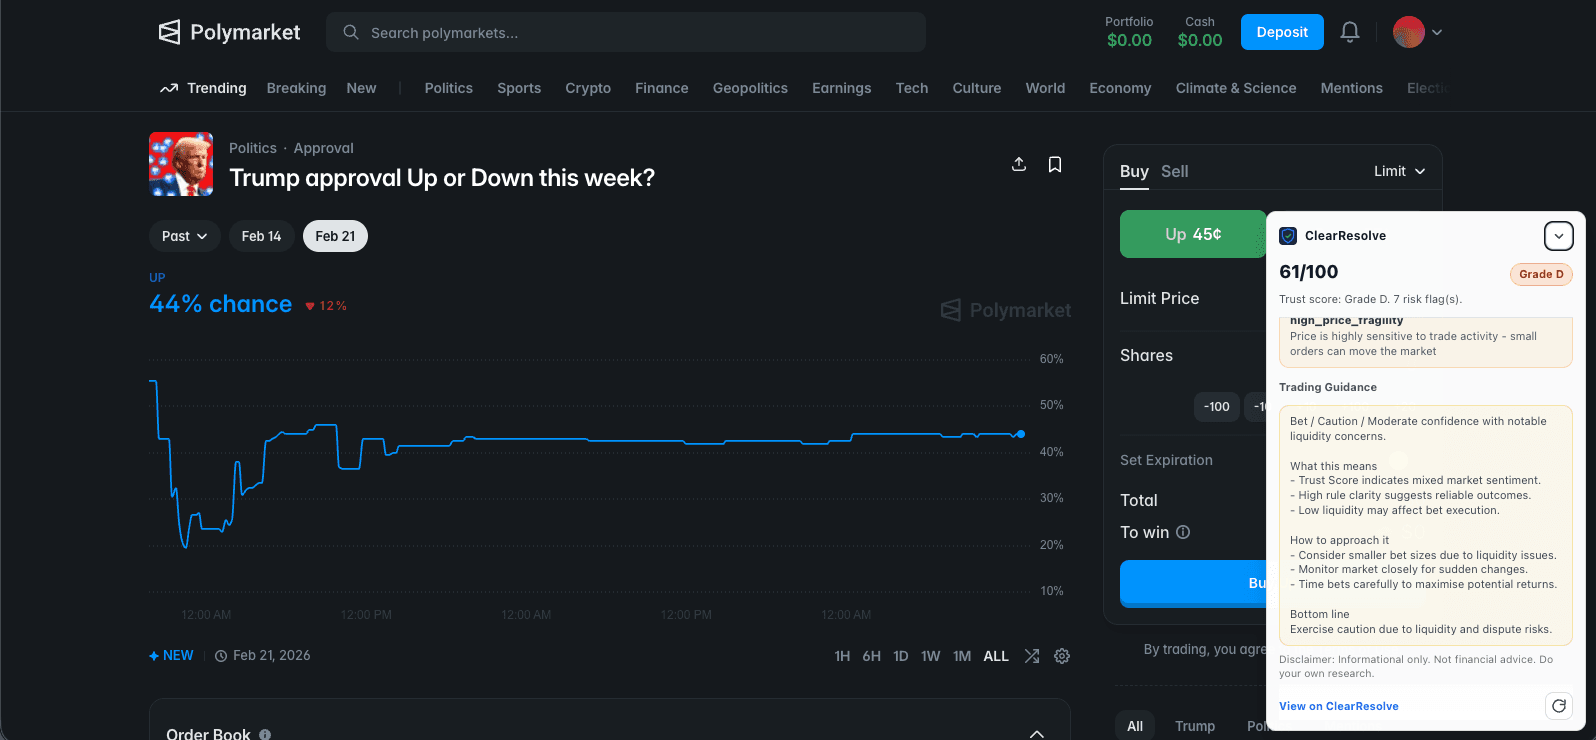Open the Limit order type dropdown
This screenshot has width=1596, height=740.
[1399, 171]
